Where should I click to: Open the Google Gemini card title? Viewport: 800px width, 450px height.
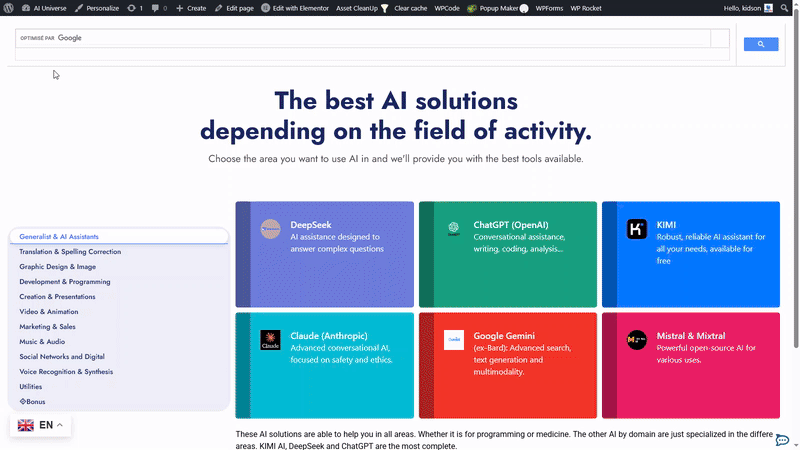click(504, 336)
